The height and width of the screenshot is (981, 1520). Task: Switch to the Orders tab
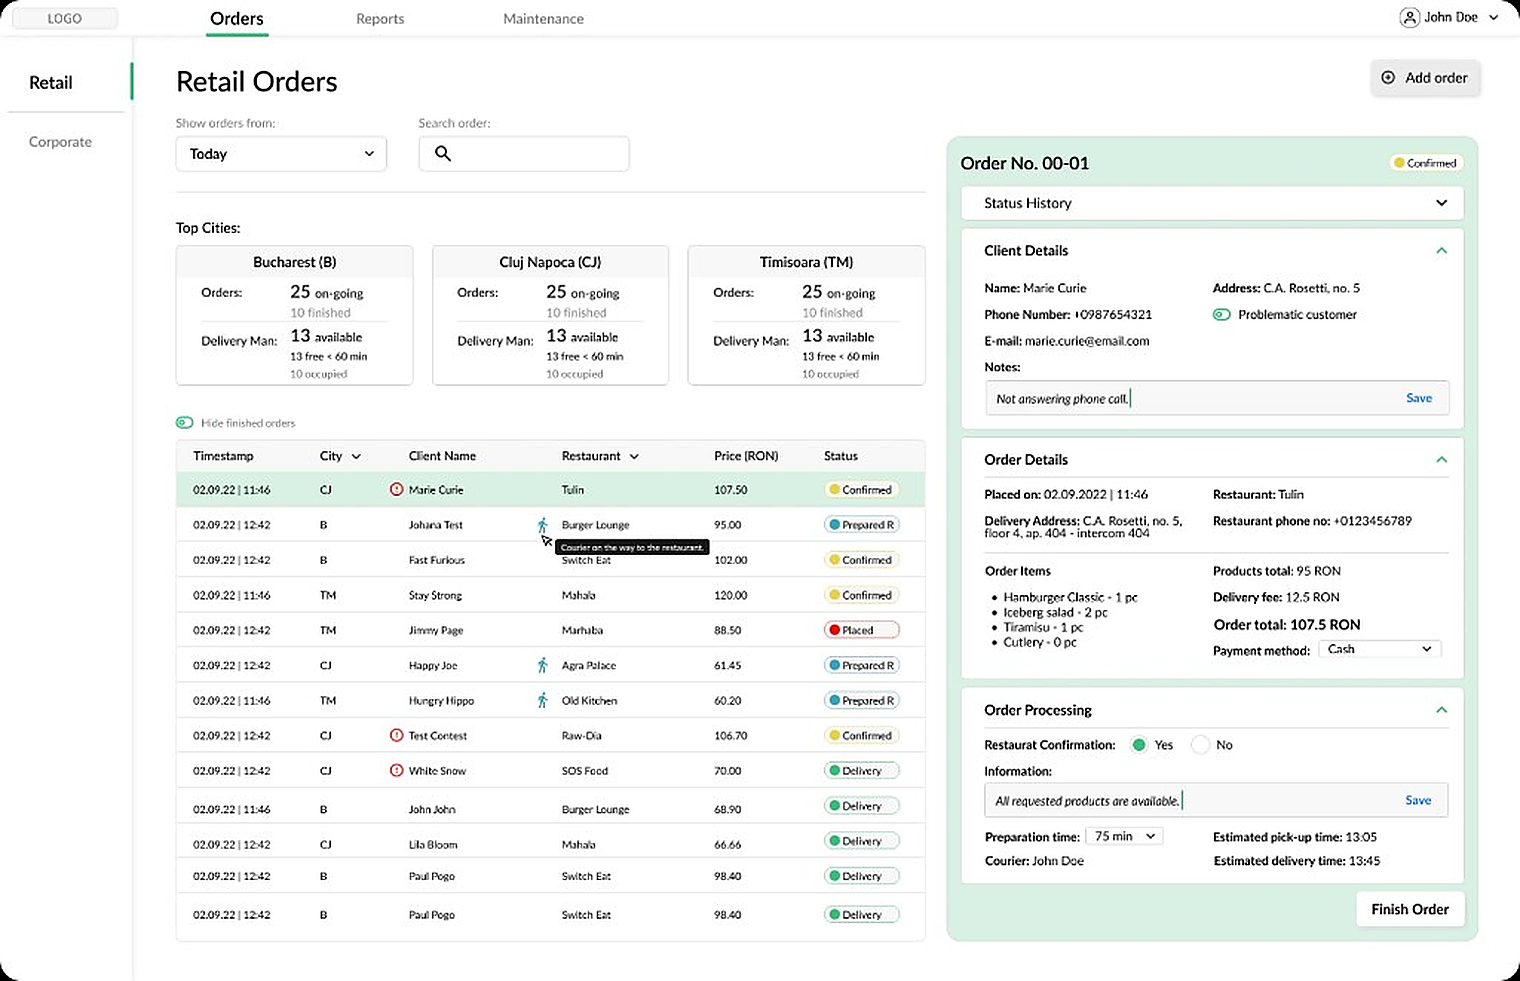click(x=237, y=18)
